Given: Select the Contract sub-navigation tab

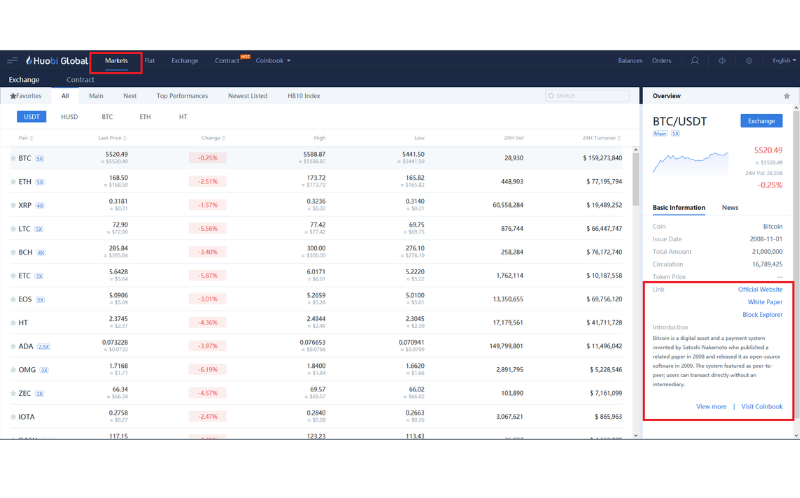Looking at the screenshot, I should [80, 80].
